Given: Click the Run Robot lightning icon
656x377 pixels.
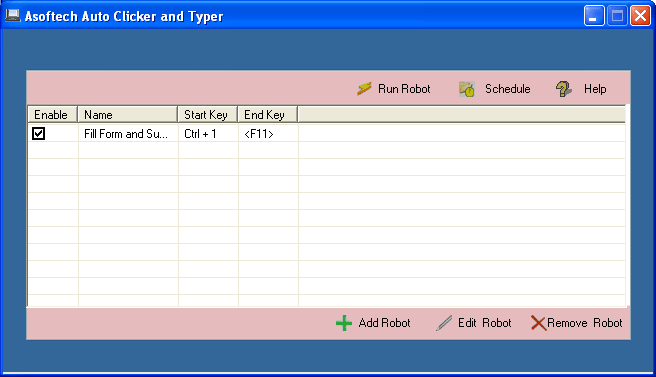Looking at the screenshot, I should [x=364, y=89].
